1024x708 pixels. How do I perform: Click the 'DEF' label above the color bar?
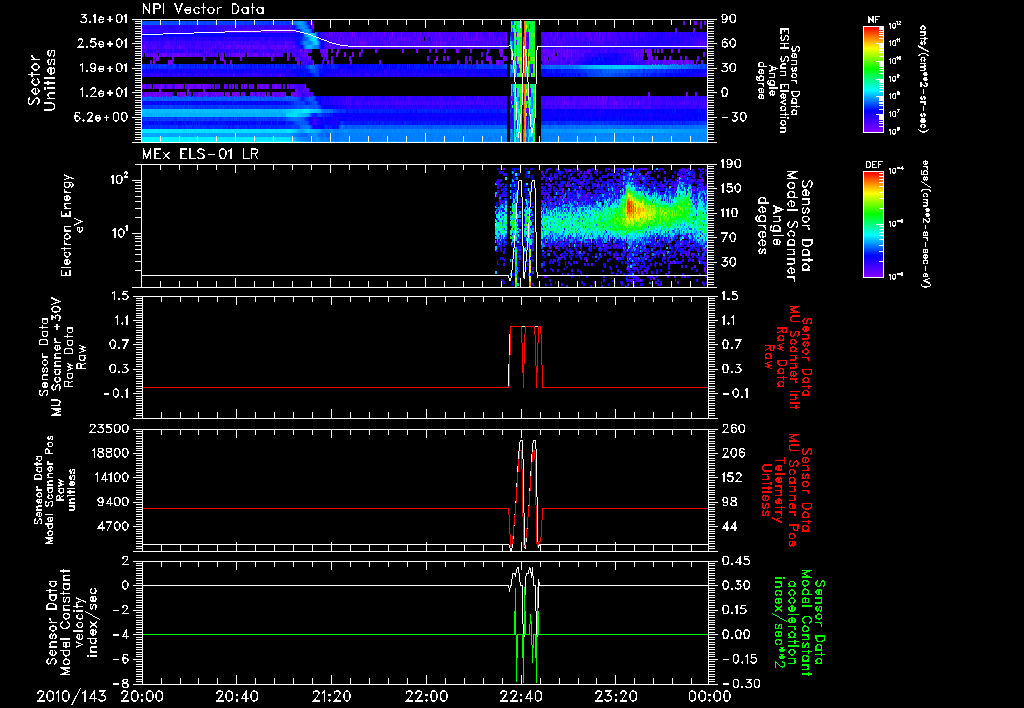(x=874, y=165)
